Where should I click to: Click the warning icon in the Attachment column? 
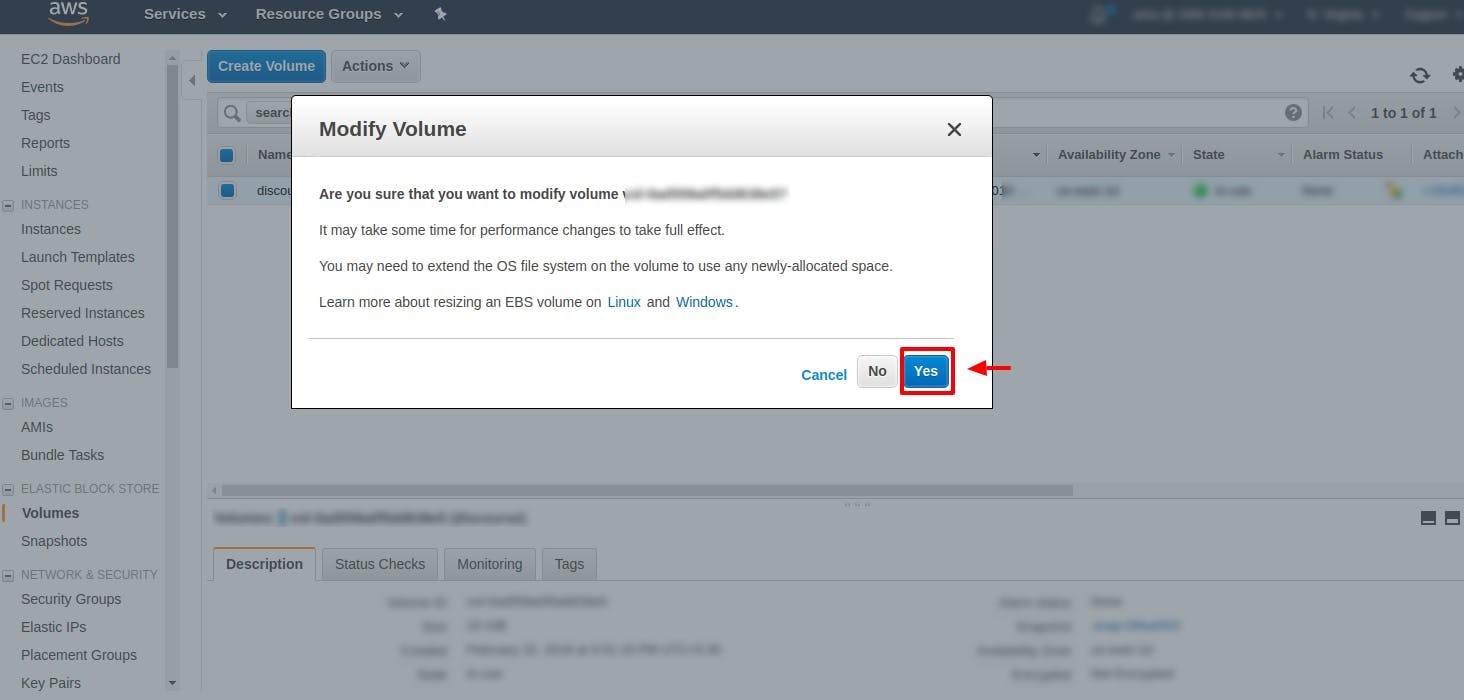1394,190
